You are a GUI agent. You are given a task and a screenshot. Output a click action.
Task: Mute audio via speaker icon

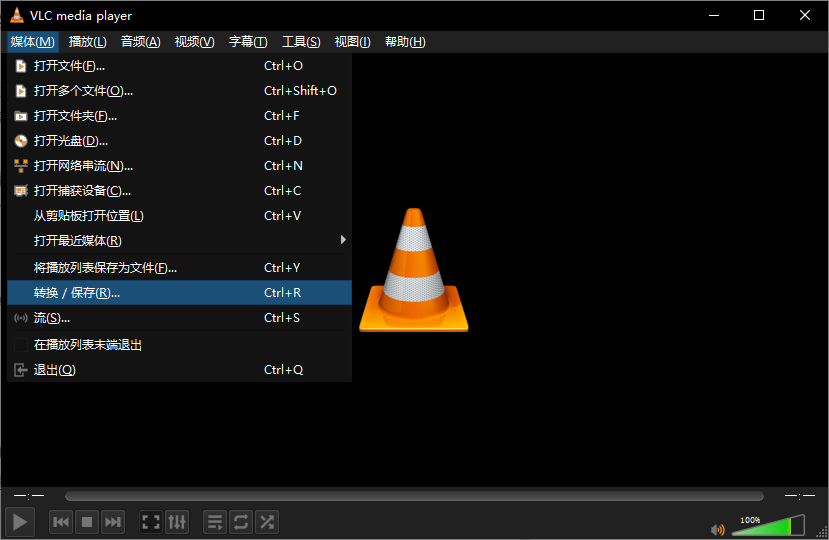click(717, 529)
